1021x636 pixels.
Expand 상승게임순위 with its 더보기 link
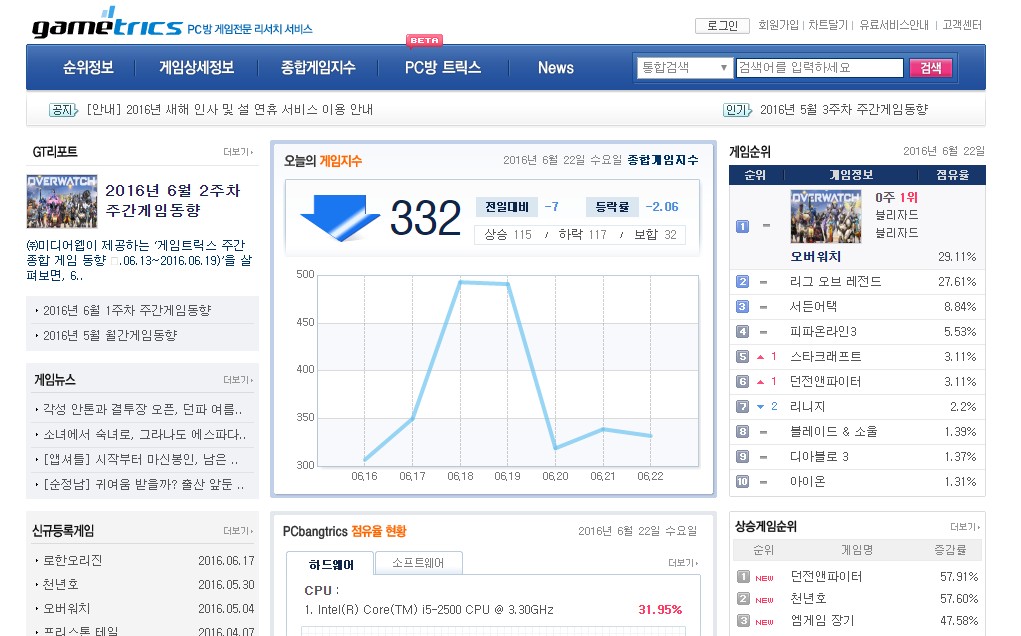point(965,527)
